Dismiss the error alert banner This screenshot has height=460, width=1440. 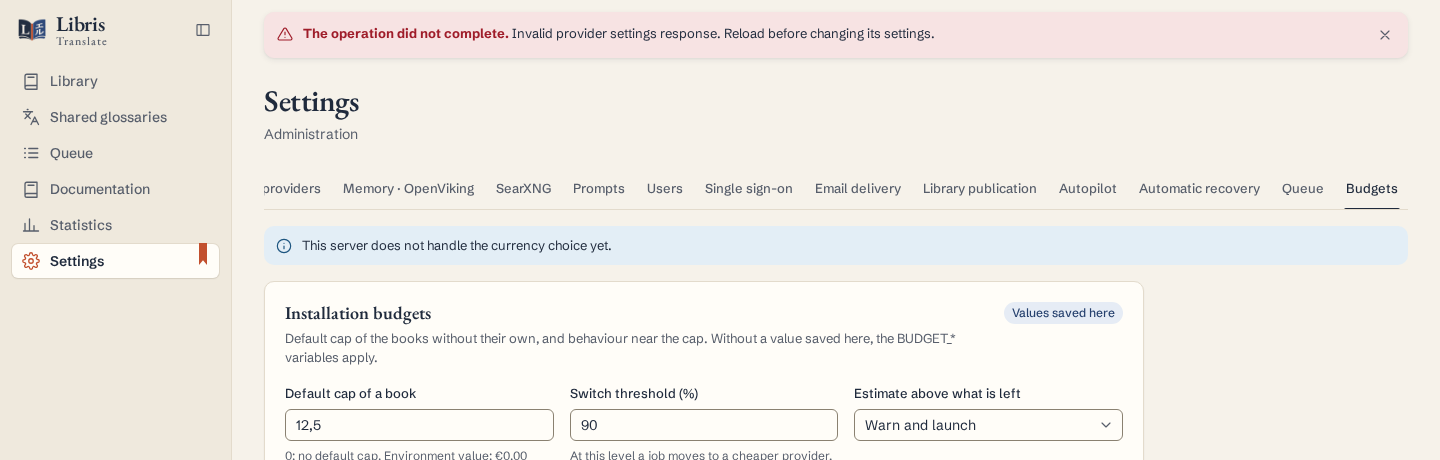(x=1385, y=35)
